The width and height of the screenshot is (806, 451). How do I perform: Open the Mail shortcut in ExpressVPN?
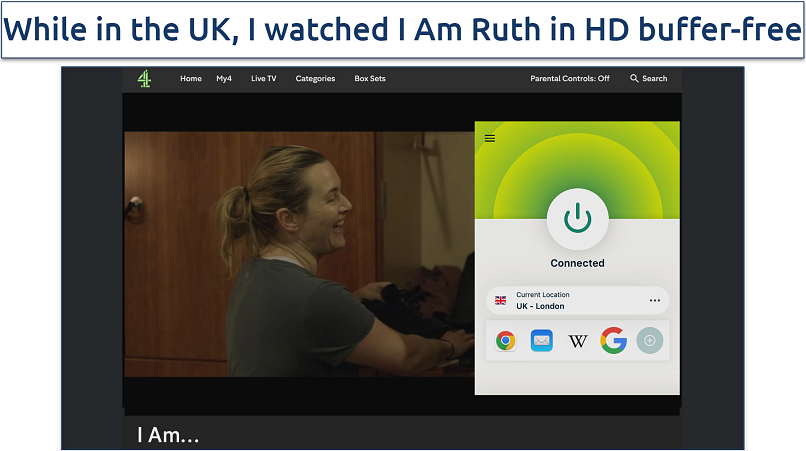[x=541, y=340]
